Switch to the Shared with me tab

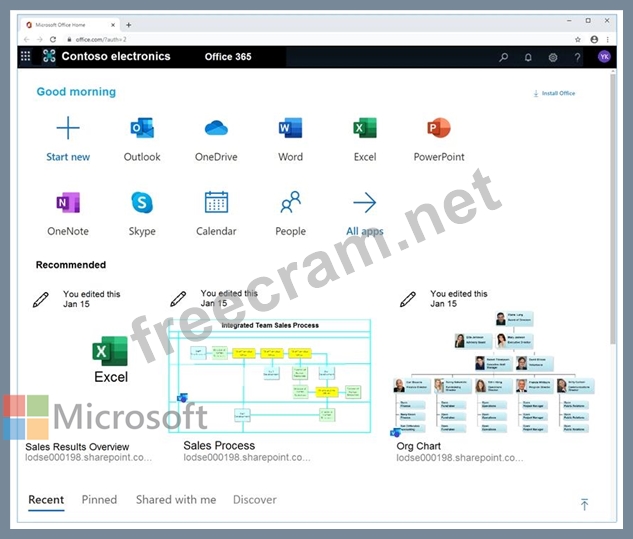coord(176,500)
